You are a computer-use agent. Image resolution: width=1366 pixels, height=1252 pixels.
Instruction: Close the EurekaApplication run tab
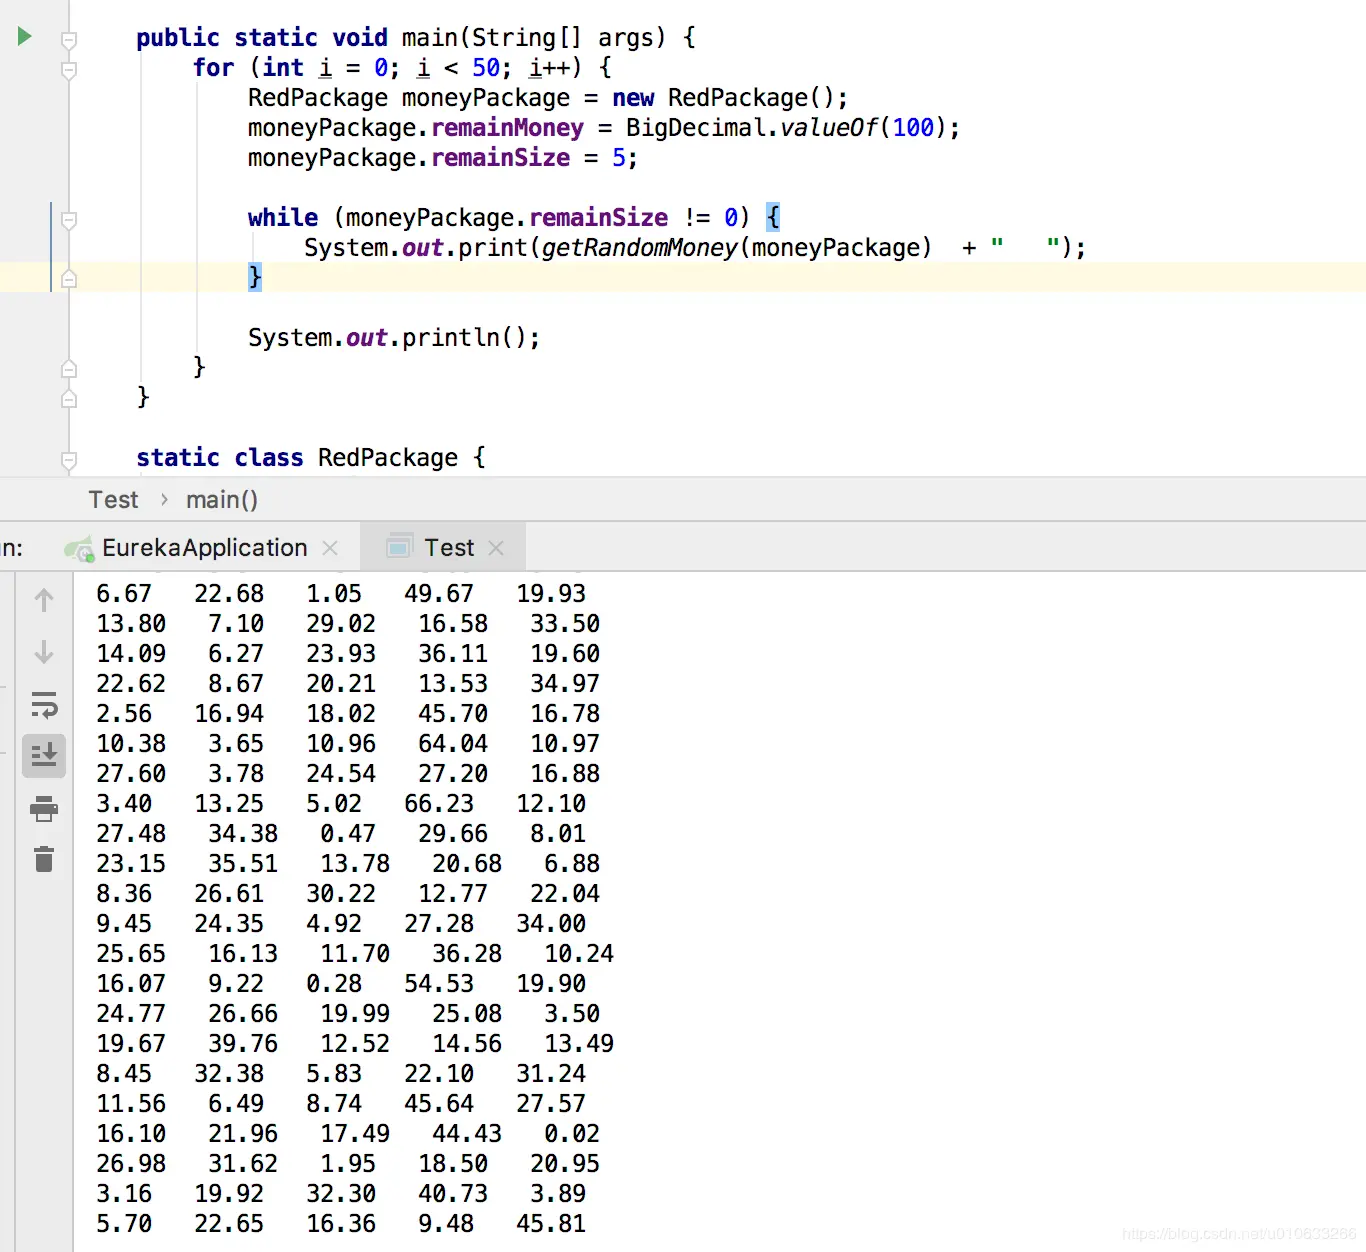(330, 548)
